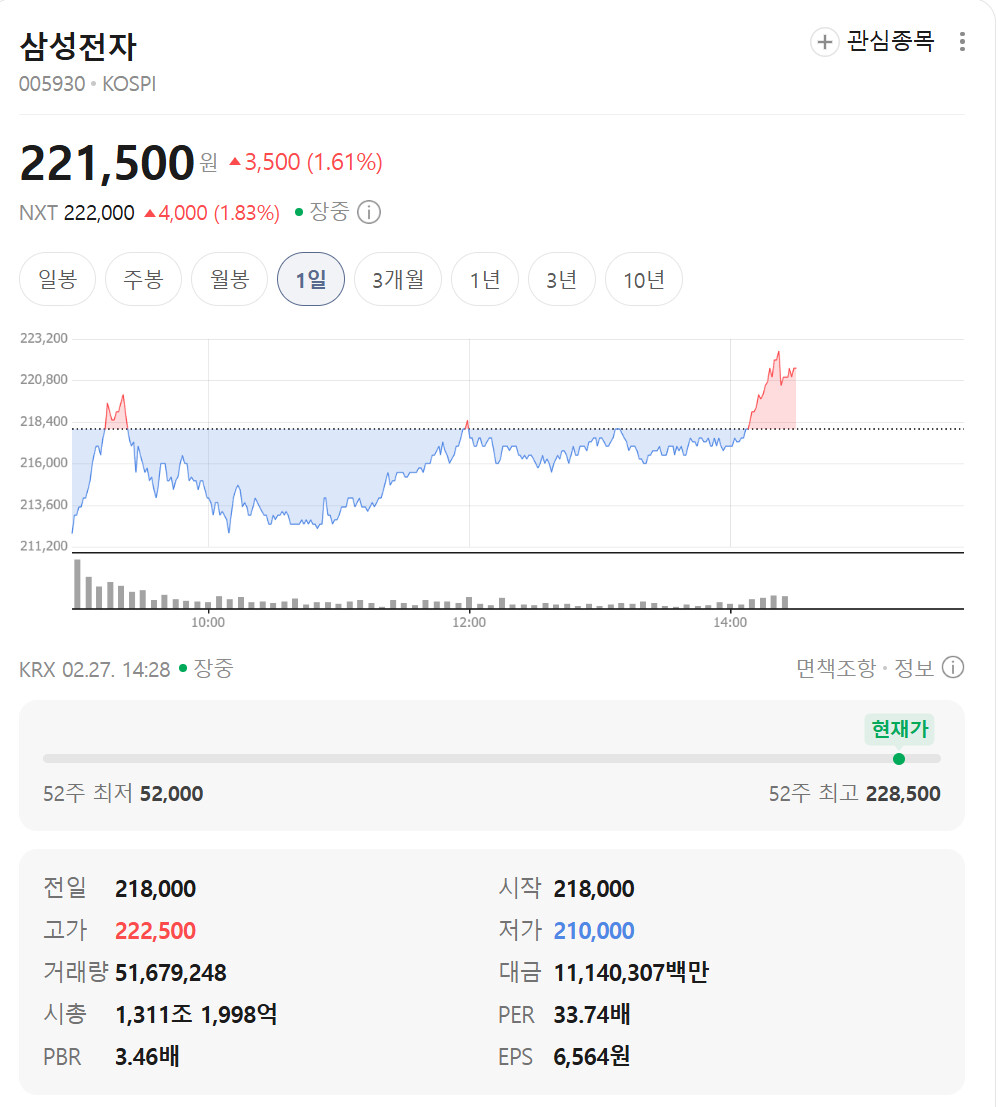The image size is (998, 1107).
Task: Switch chart to 10년 range
Action: [x=643, y=279]
